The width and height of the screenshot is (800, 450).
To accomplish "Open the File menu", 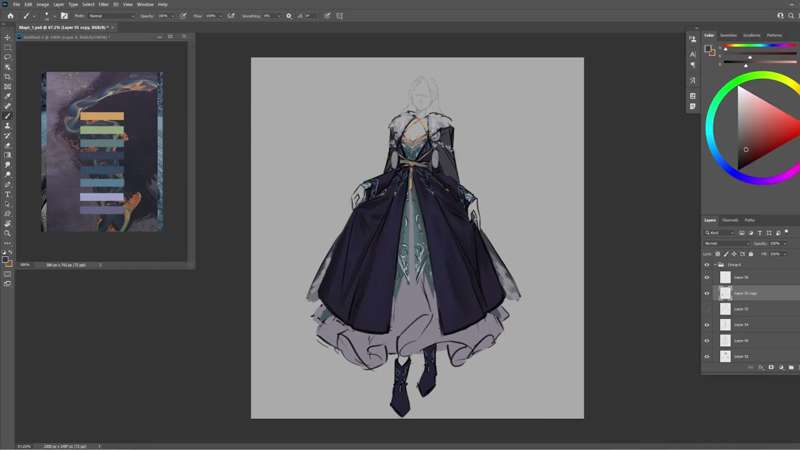I will click(16, 4).
